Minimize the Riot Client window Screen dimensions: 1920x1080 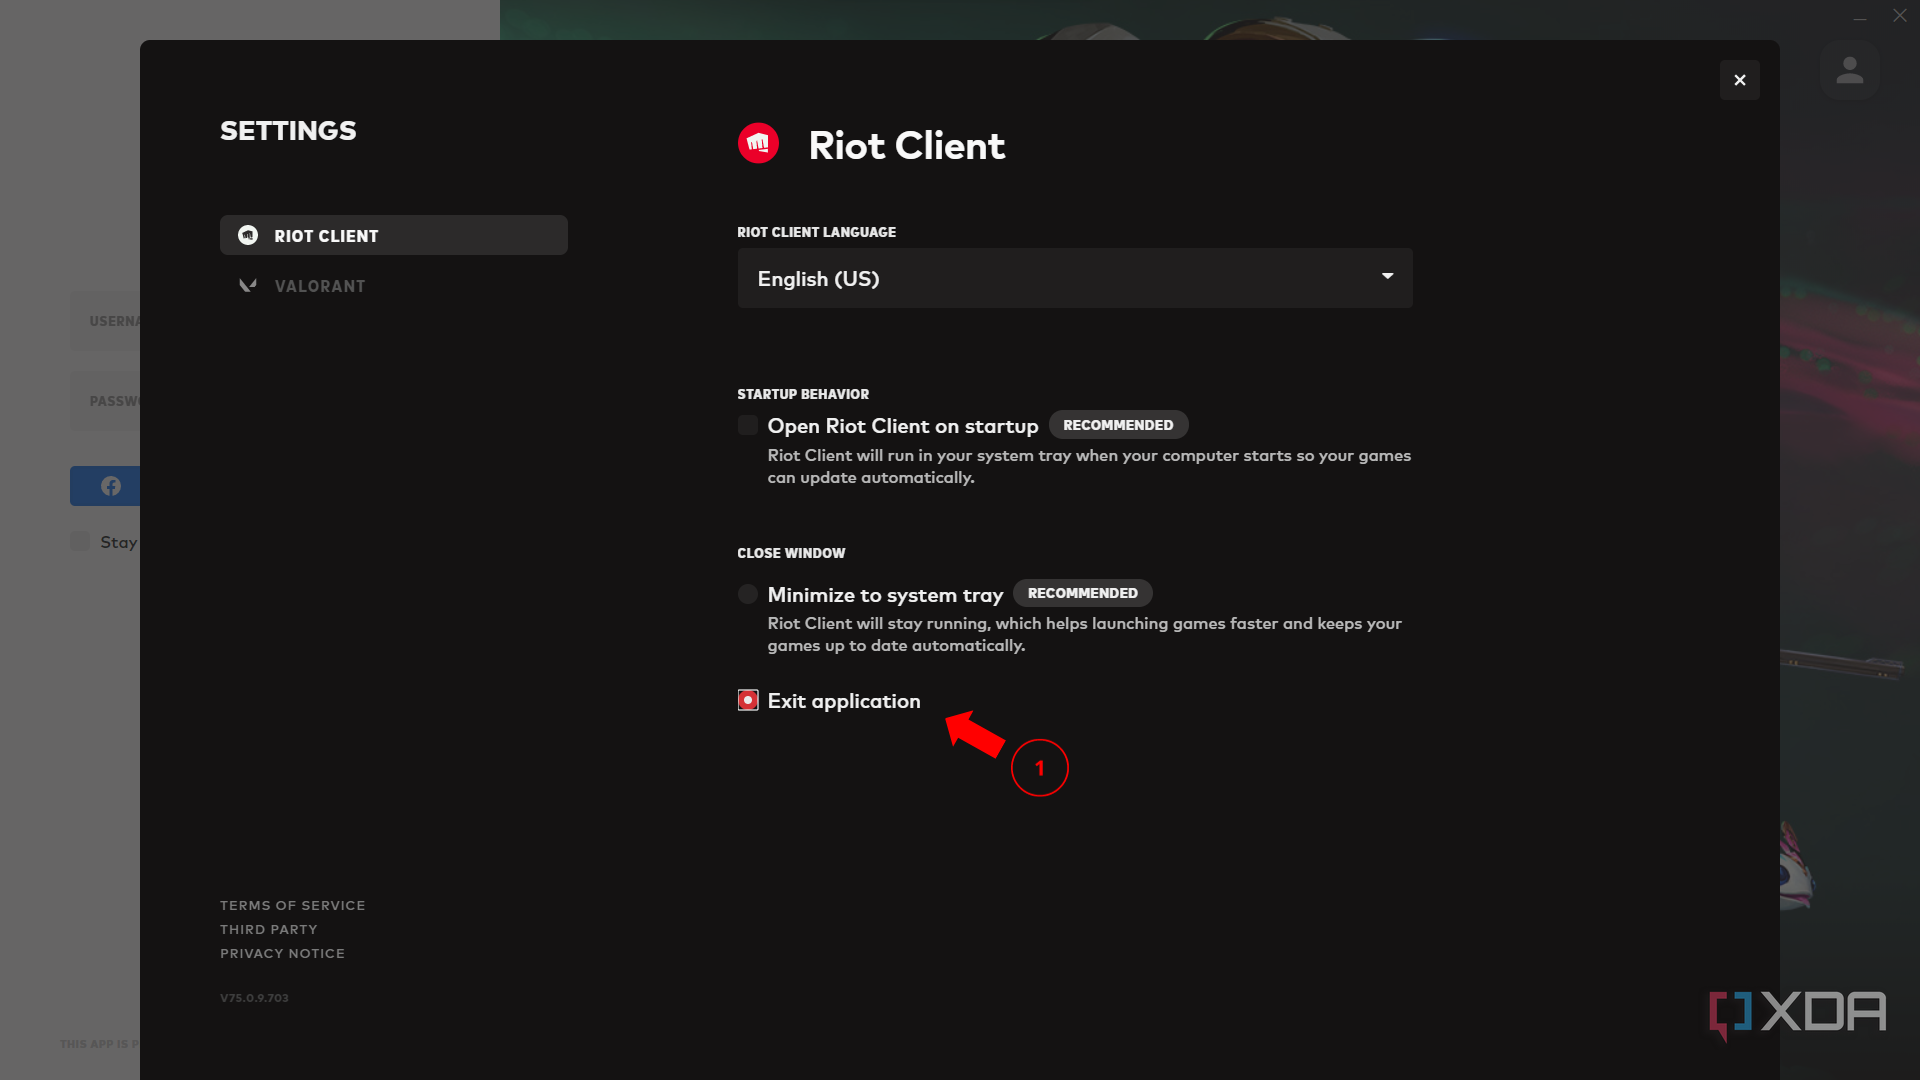coord(1860,16)
